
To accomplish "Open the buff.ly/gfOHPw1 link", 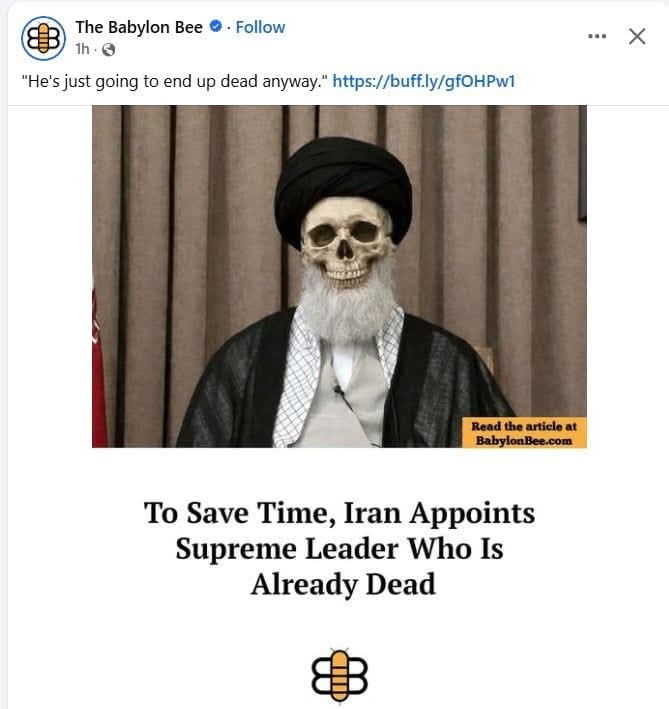I will 424,81.
